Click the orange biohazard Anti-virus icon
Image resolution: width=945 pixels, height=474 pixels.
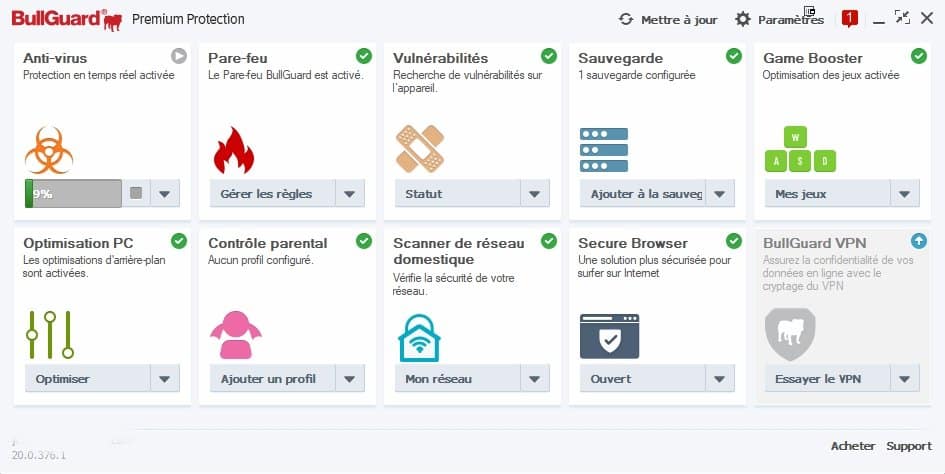click(49, 150)
